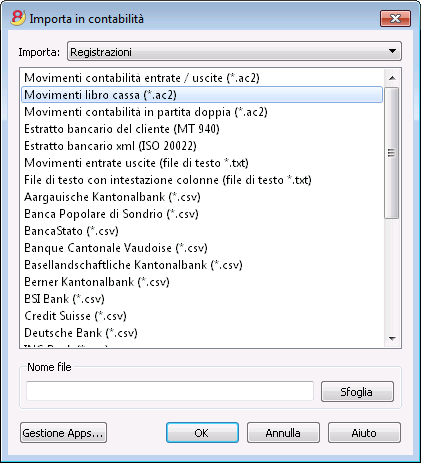Select Credit Suisse (*.csv) format
The image size is (421, 463).
pos(75,316)
